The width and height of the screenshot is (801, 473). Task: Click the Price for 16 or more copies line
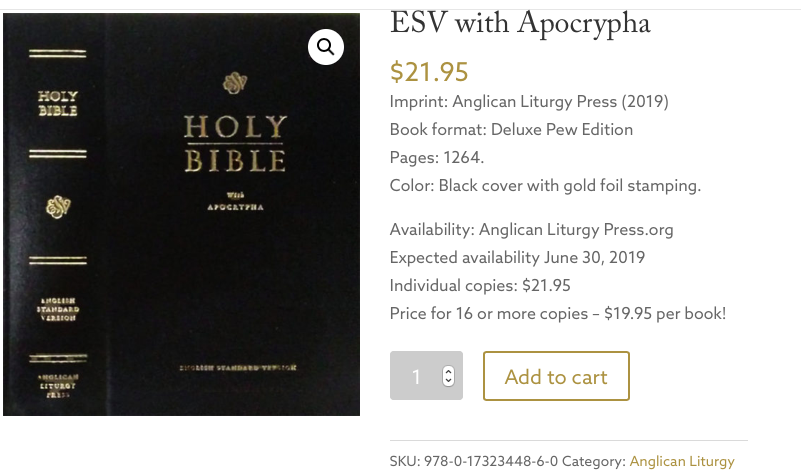(x=557, y=313)
